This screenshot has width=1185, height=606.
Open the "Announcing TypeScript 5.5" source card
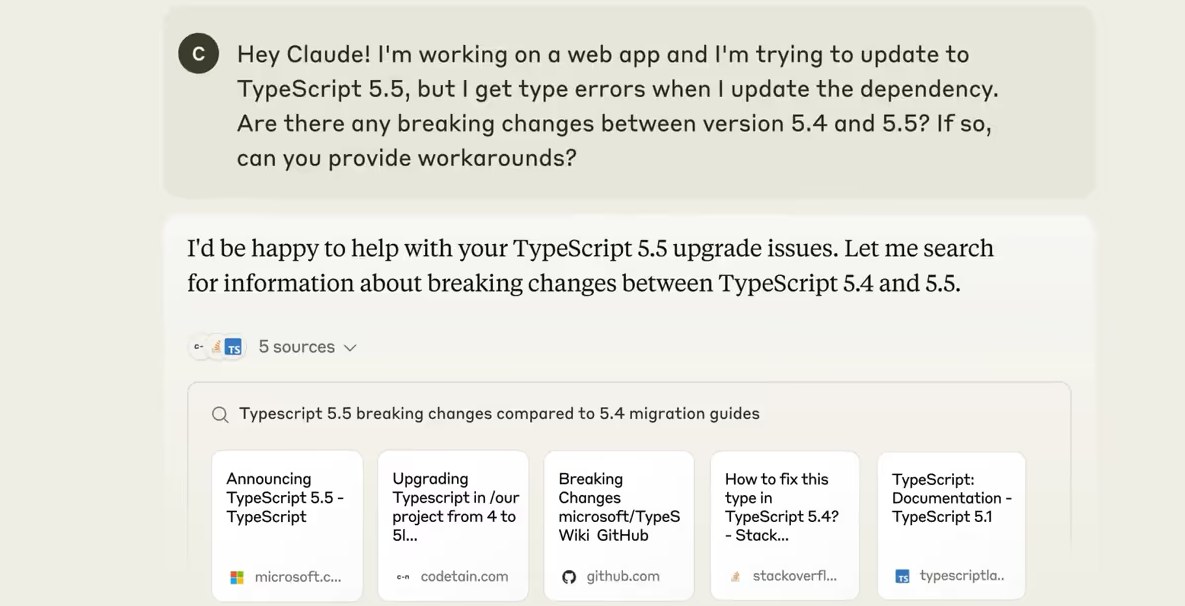(287, 525)
